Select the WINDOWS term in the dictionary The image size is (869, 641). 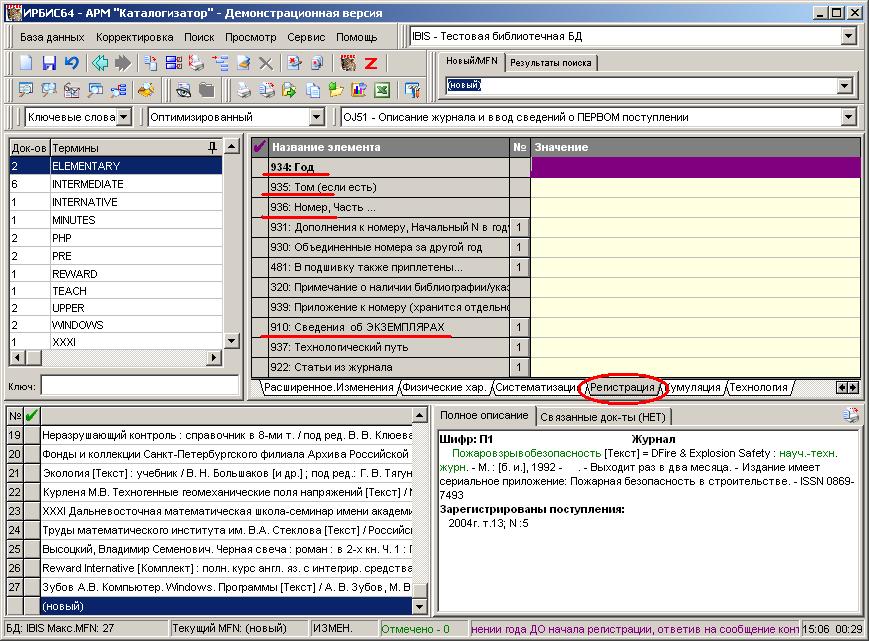click(116, 325)
